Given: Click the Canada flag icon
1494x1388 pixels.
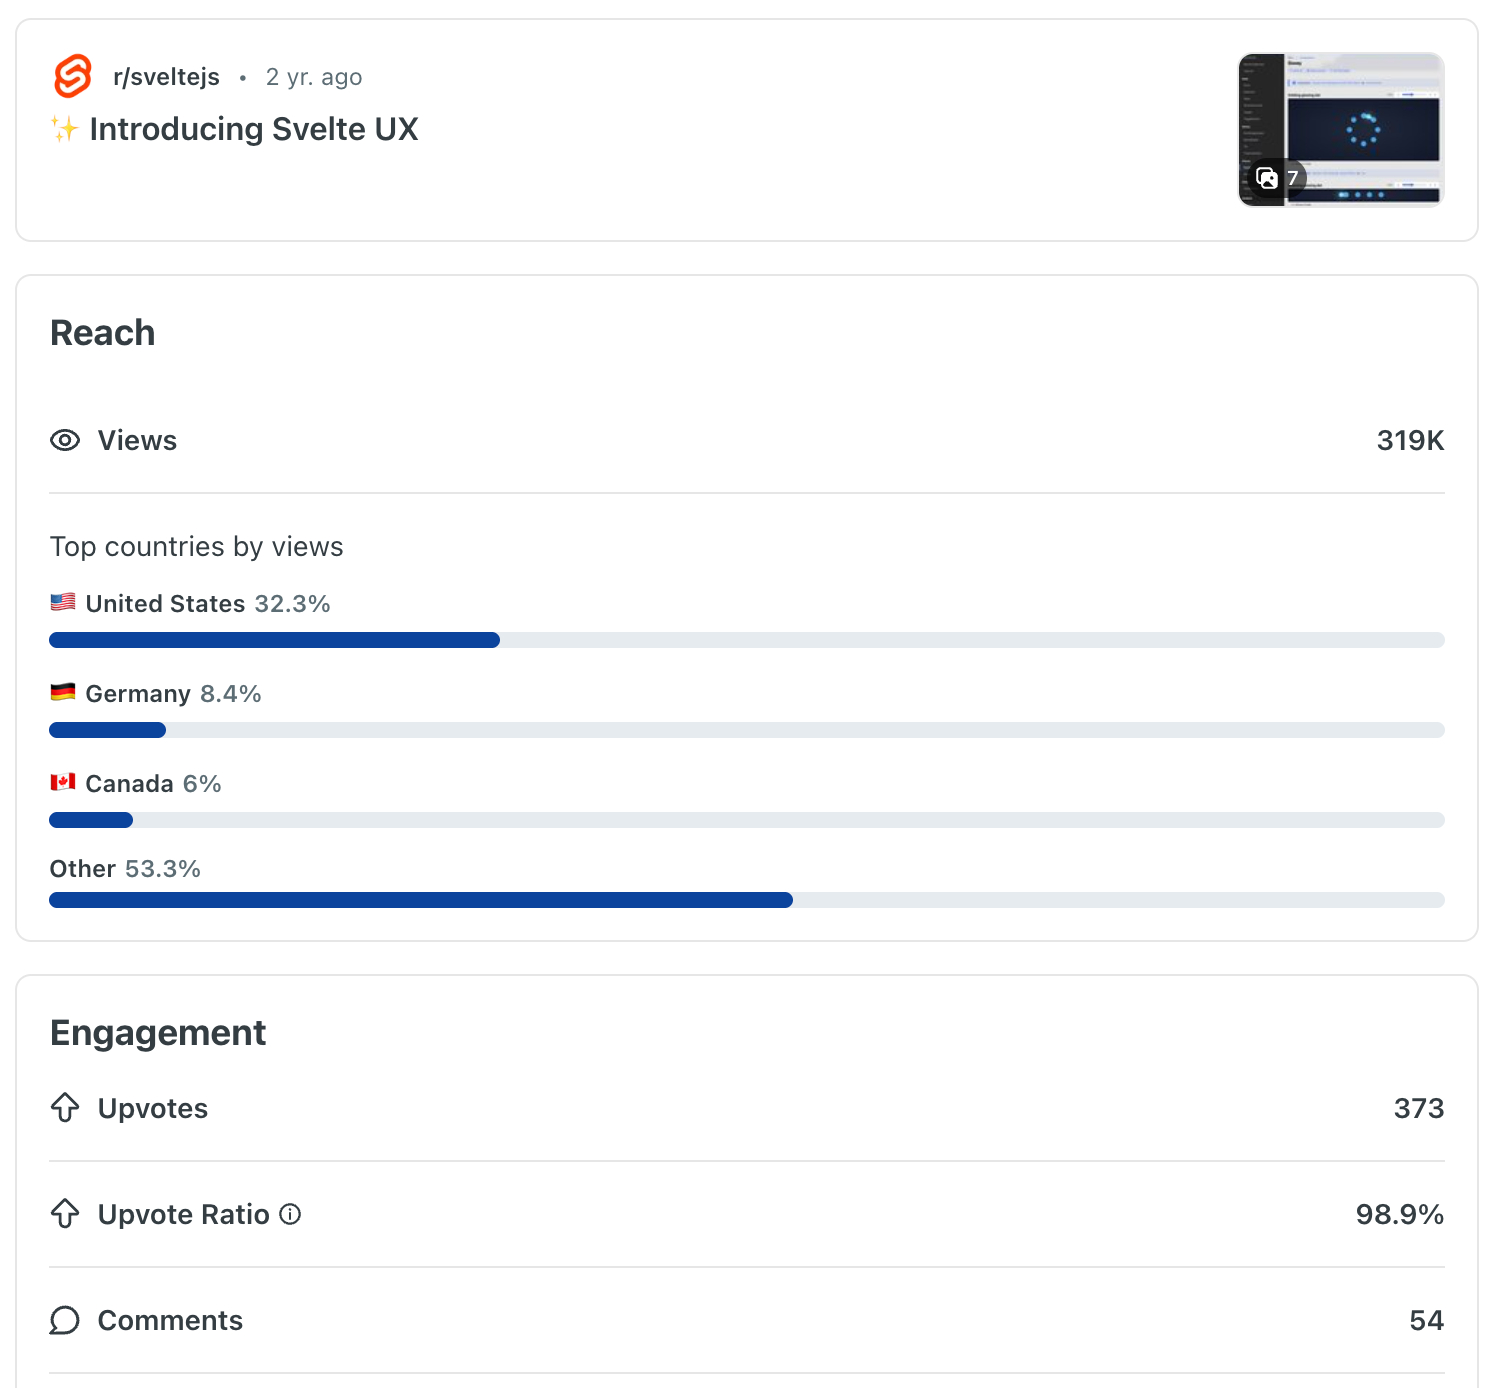Looking at the screenshot, I should pyautogui.click(x=63, y=782).
